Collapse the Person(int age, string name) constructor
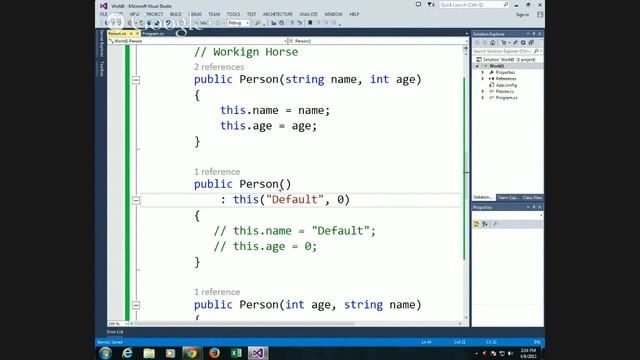This screenshot has width=640, height=360. 136,305
